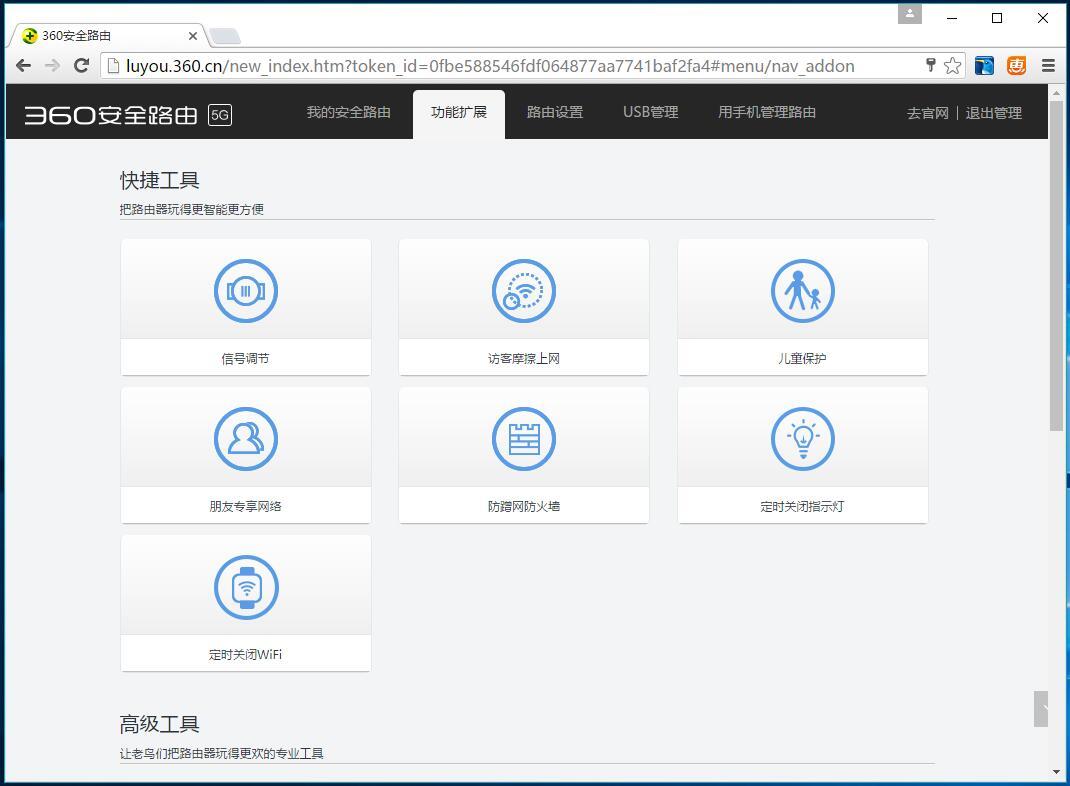Click the bookmark star in address bar

pyautogui.click(x=954, y=66)
